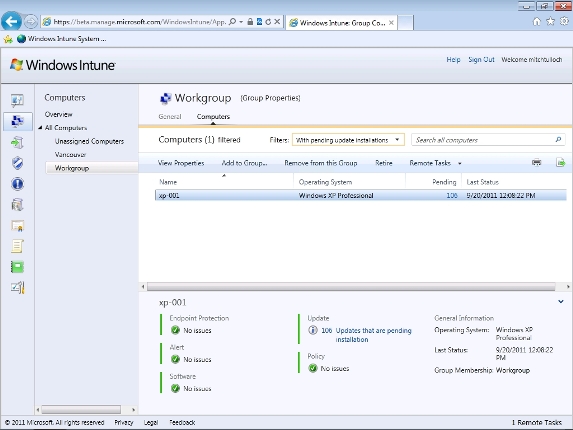Select the Vancouver group
This screenshot has height=430, width=573.
click(x=70, y=155)
